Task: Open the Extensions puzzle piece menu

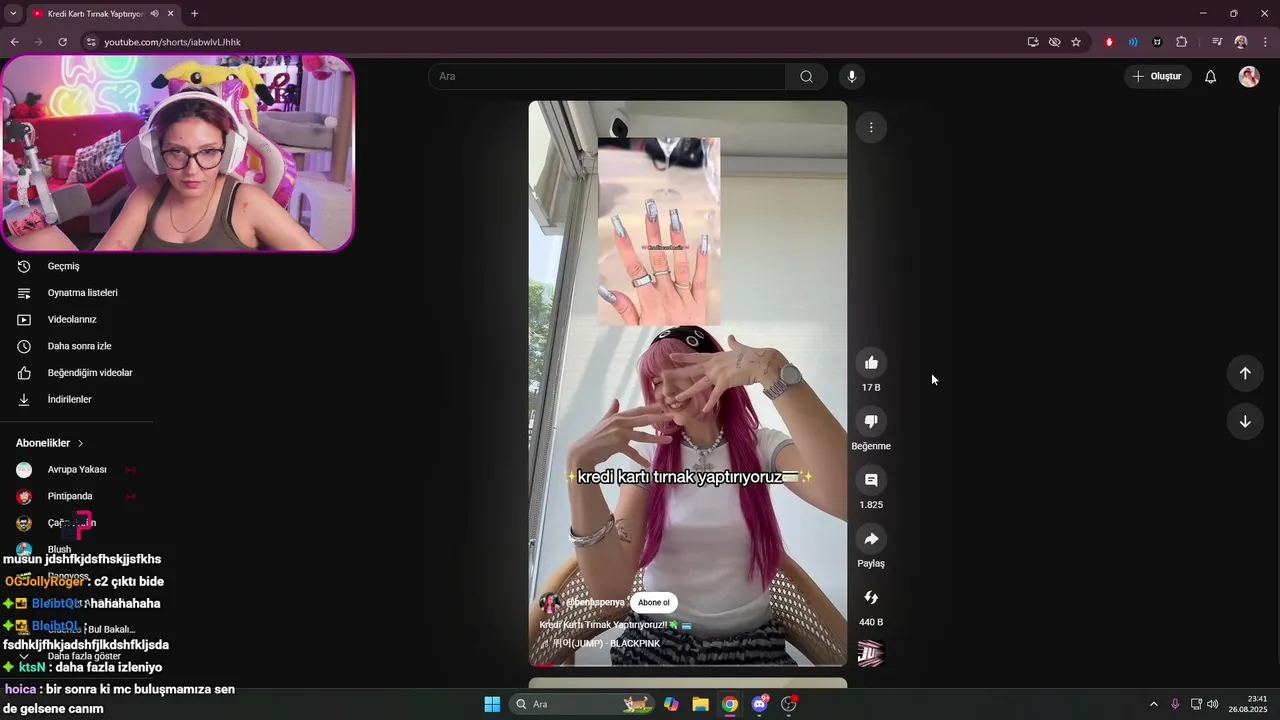Action: point(1182,42)
